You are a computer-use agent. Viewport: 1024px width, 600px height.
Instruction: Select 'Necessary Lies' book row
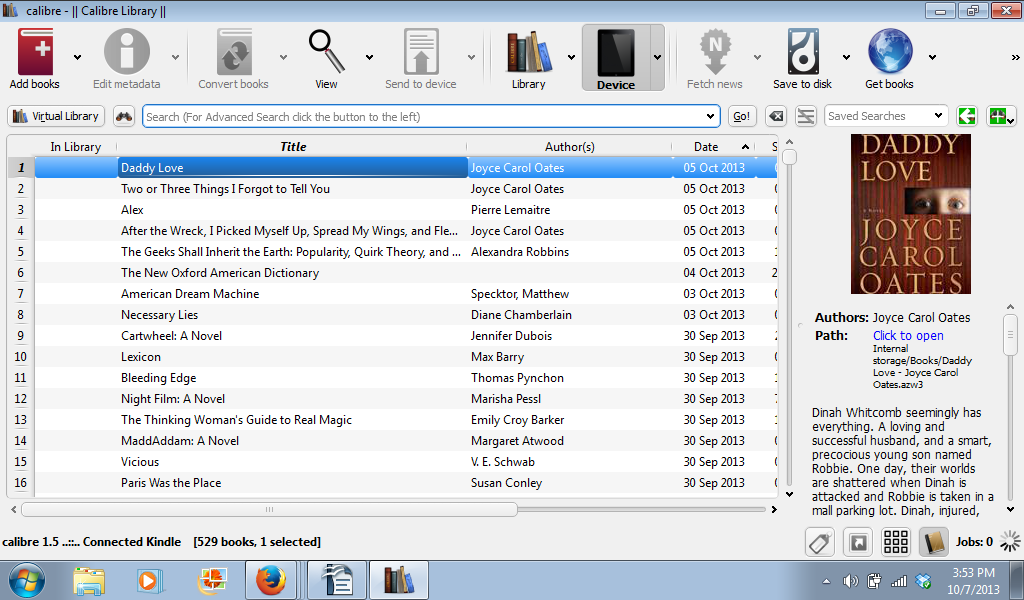tap(405, 315)
